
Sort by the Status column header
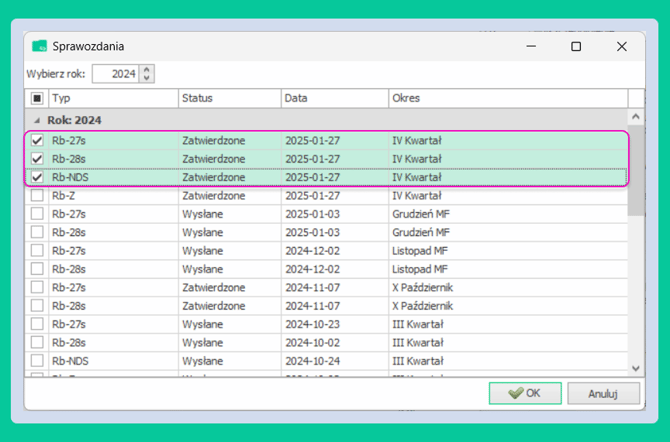click(x=230, y=98)
